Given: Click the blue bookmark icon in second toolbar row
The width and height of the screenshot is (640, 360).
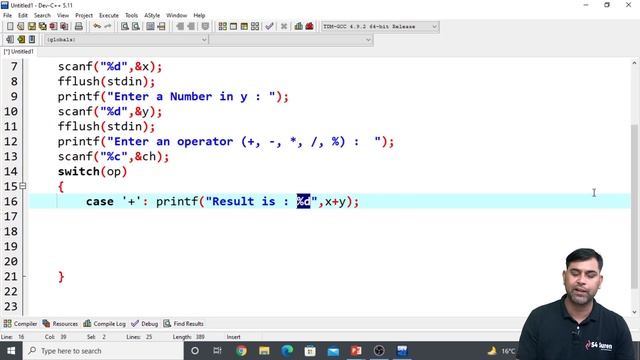Looking at the screenshot, I should (x=32, y=40).
